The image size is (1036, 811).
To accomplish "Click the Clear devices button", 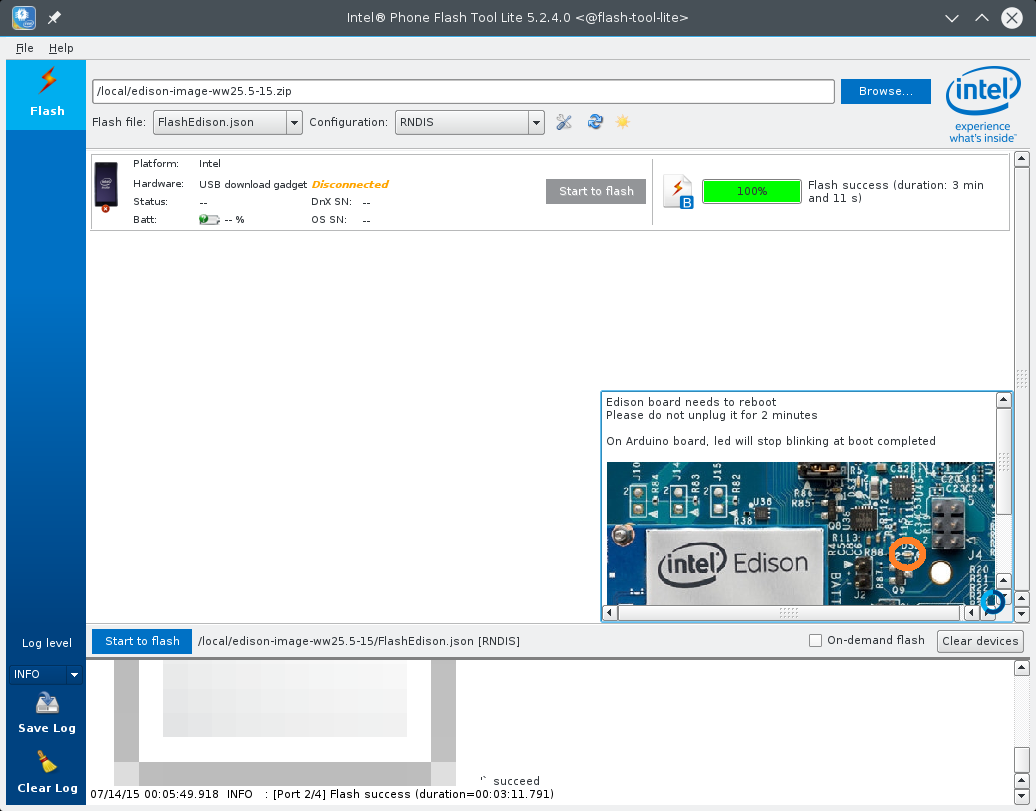I will point(980,641).
